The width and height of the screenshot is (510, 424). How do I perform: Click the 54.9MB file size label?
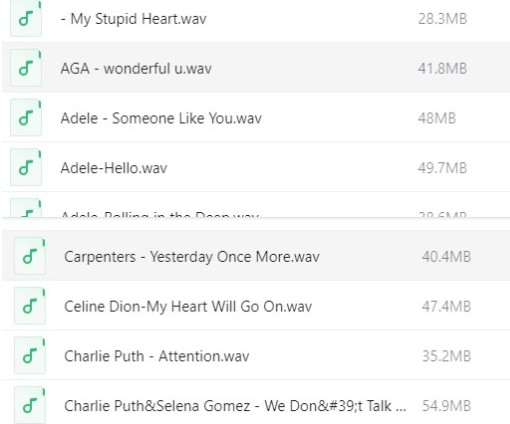446,406
